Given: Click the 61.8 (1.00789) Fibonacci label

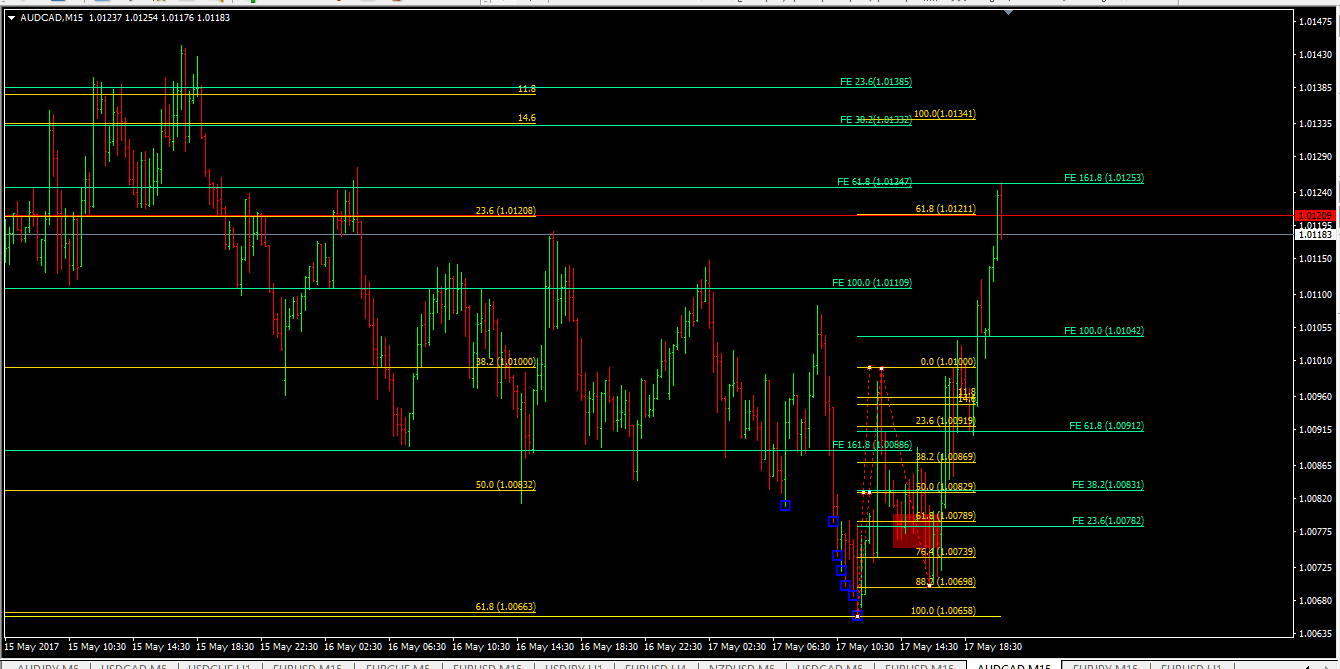Looking at the screenshot, I should (945, 516).
